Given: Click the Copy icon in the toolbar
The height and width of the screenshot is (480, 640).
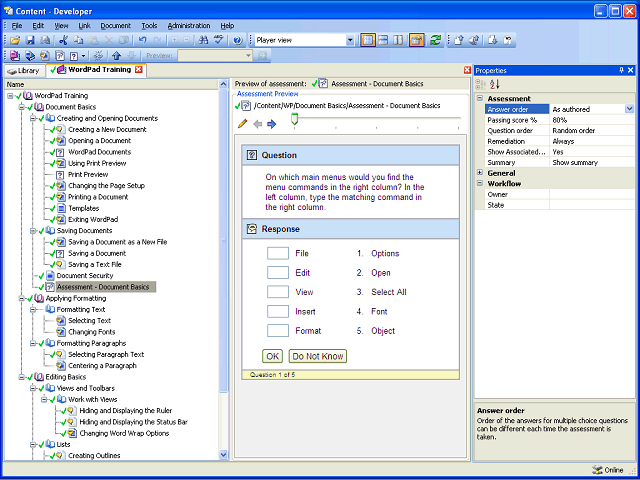Looking at the screenshot, I should [x=78, y=40].
